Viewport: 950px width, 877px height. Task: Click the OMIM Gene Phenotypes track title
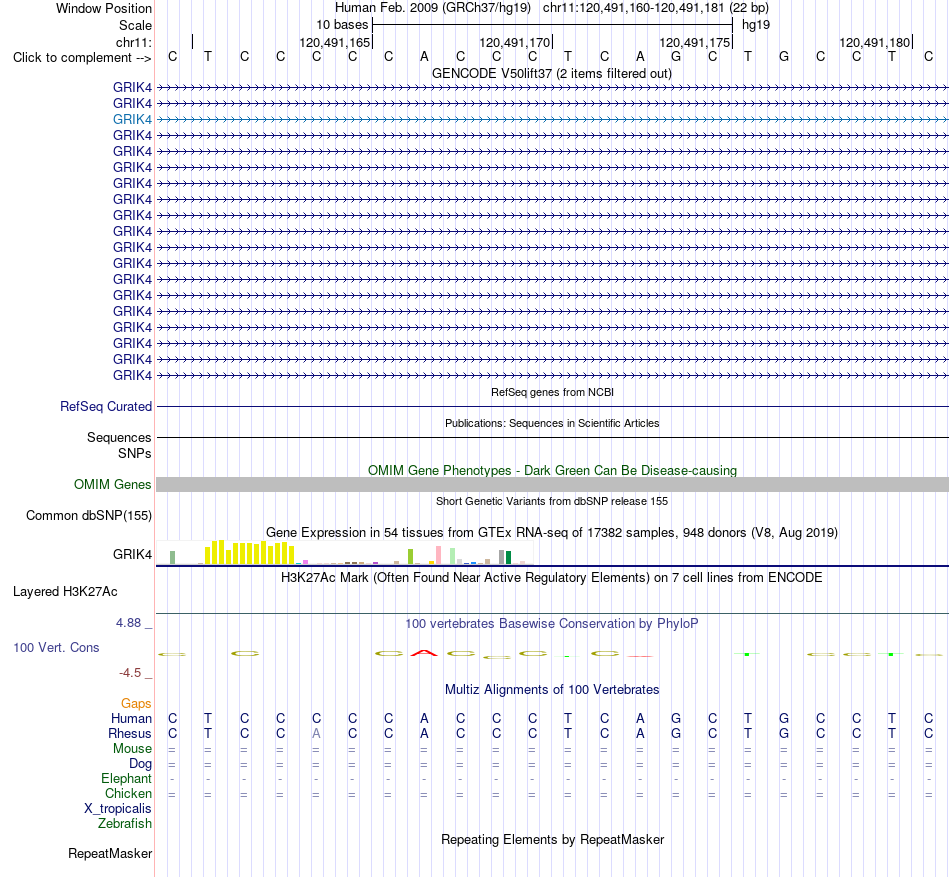[x=553, y=471]
